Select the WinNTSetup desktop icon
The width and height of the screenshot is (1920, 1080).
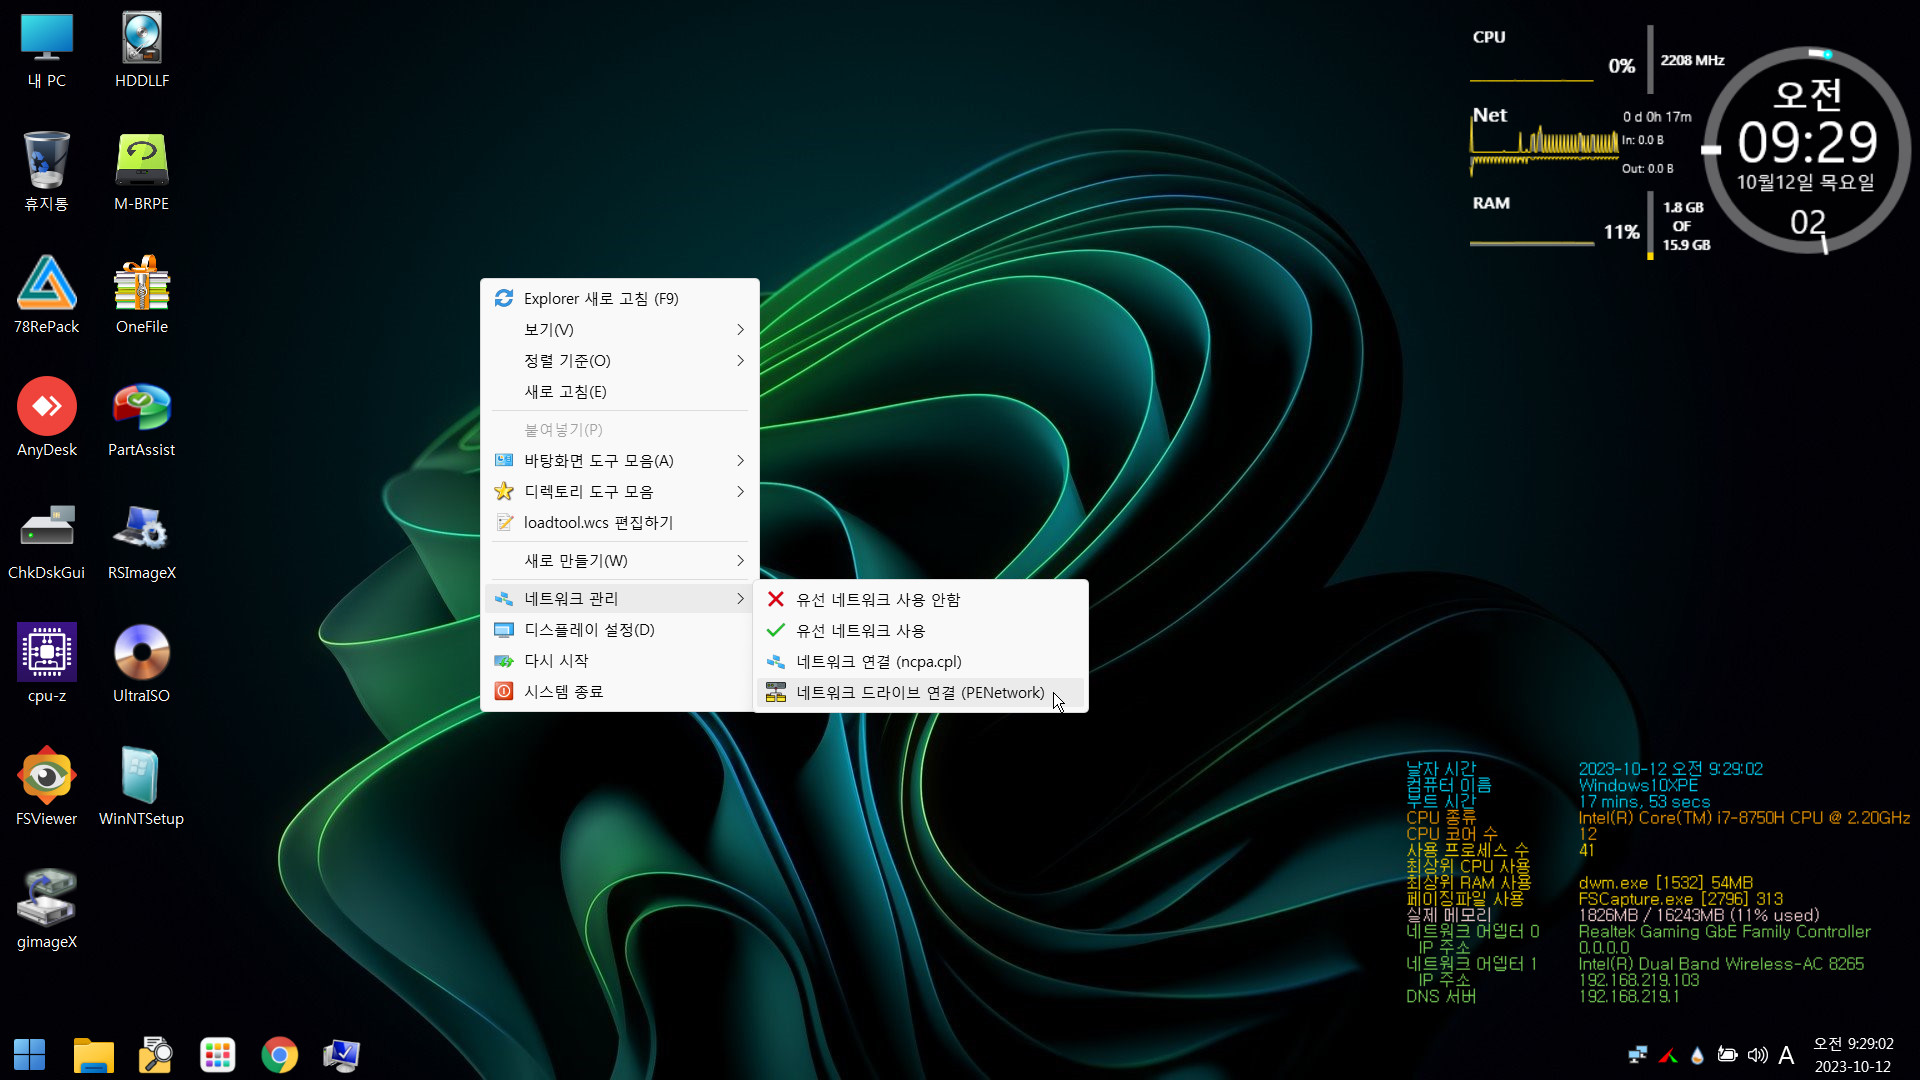142,787
